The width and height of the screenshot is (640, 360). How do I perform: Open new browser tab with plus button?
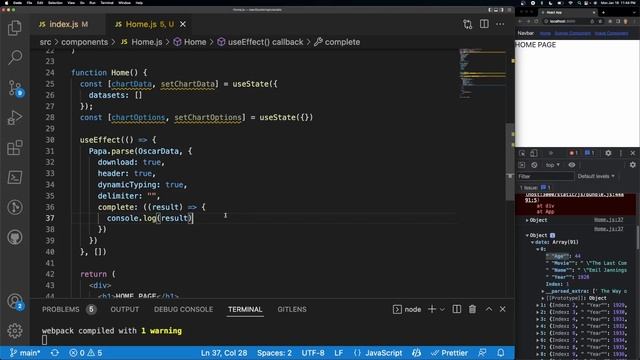(603, 13)
